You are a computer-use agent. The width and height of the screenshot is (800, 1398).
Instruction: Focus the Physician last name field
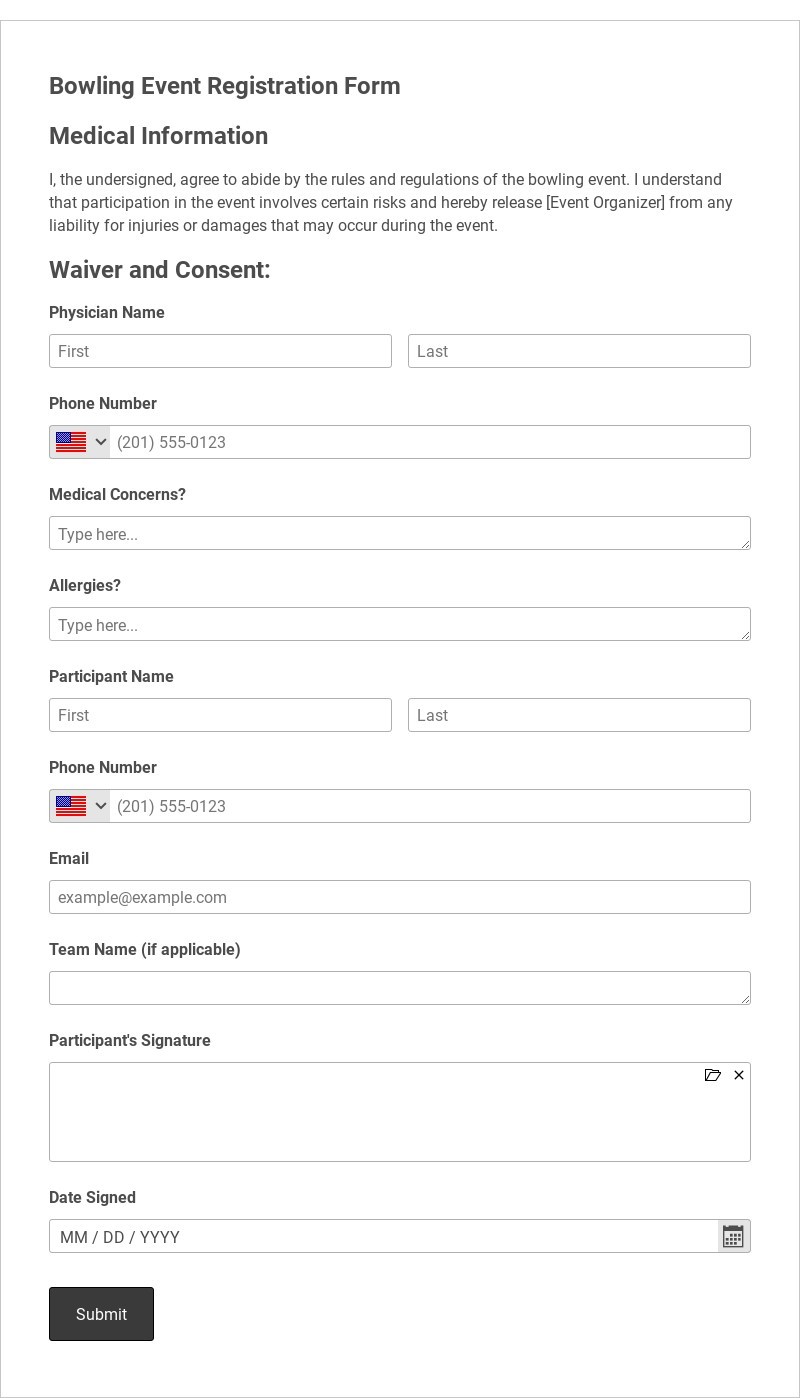click(x=579, y=351)
